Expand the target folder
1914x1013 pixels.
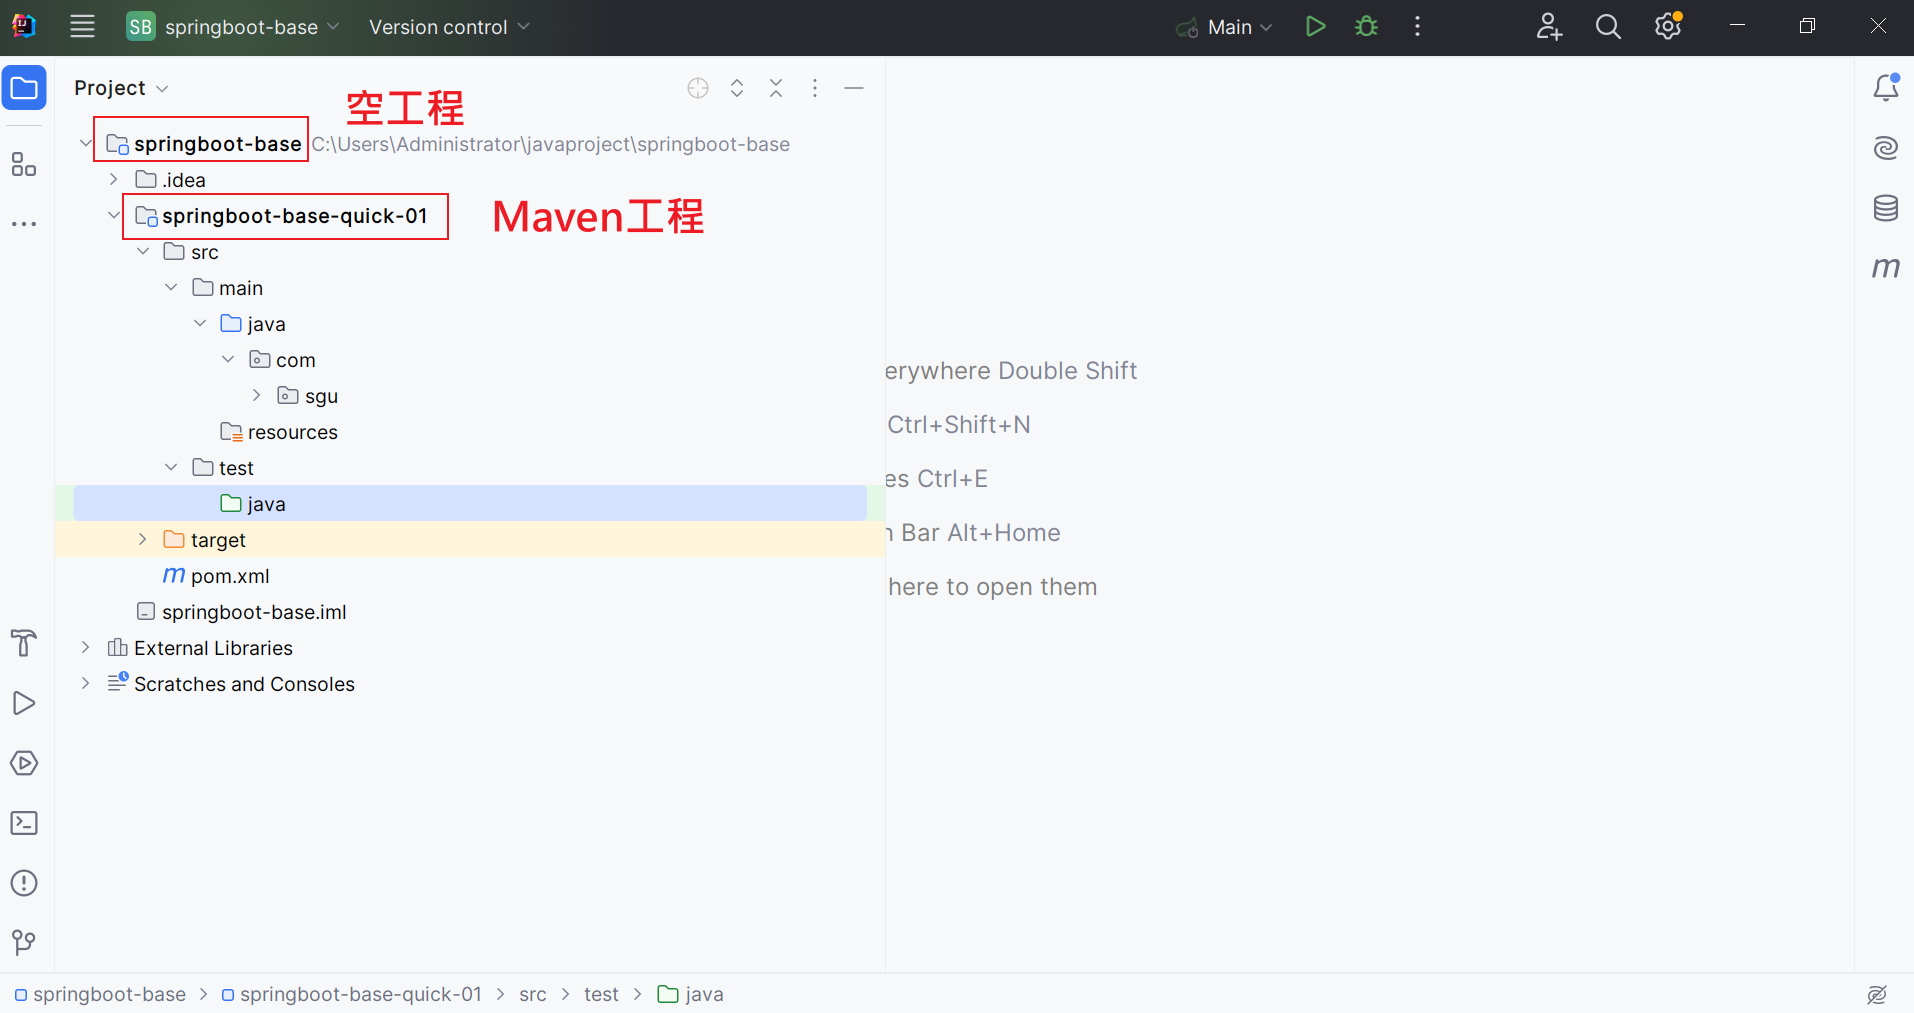[143, 540]
